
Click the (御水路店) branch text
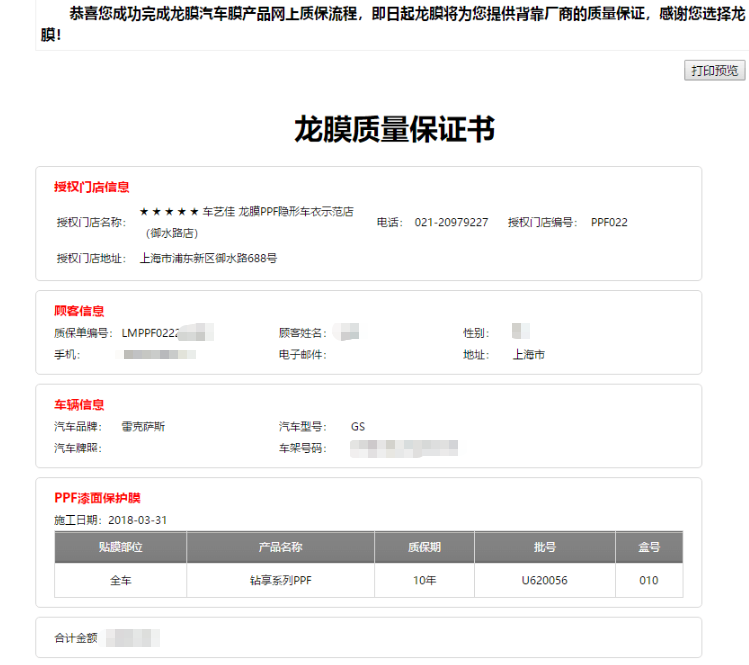[172, 233]
